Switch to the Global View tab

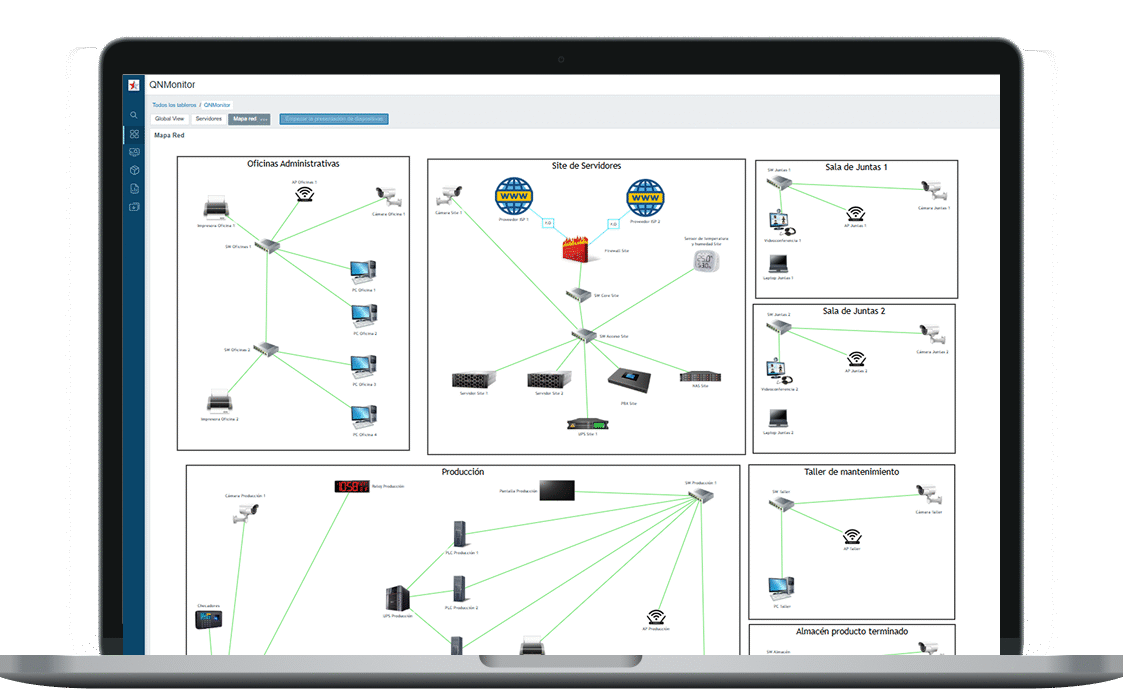click(169, 119)
